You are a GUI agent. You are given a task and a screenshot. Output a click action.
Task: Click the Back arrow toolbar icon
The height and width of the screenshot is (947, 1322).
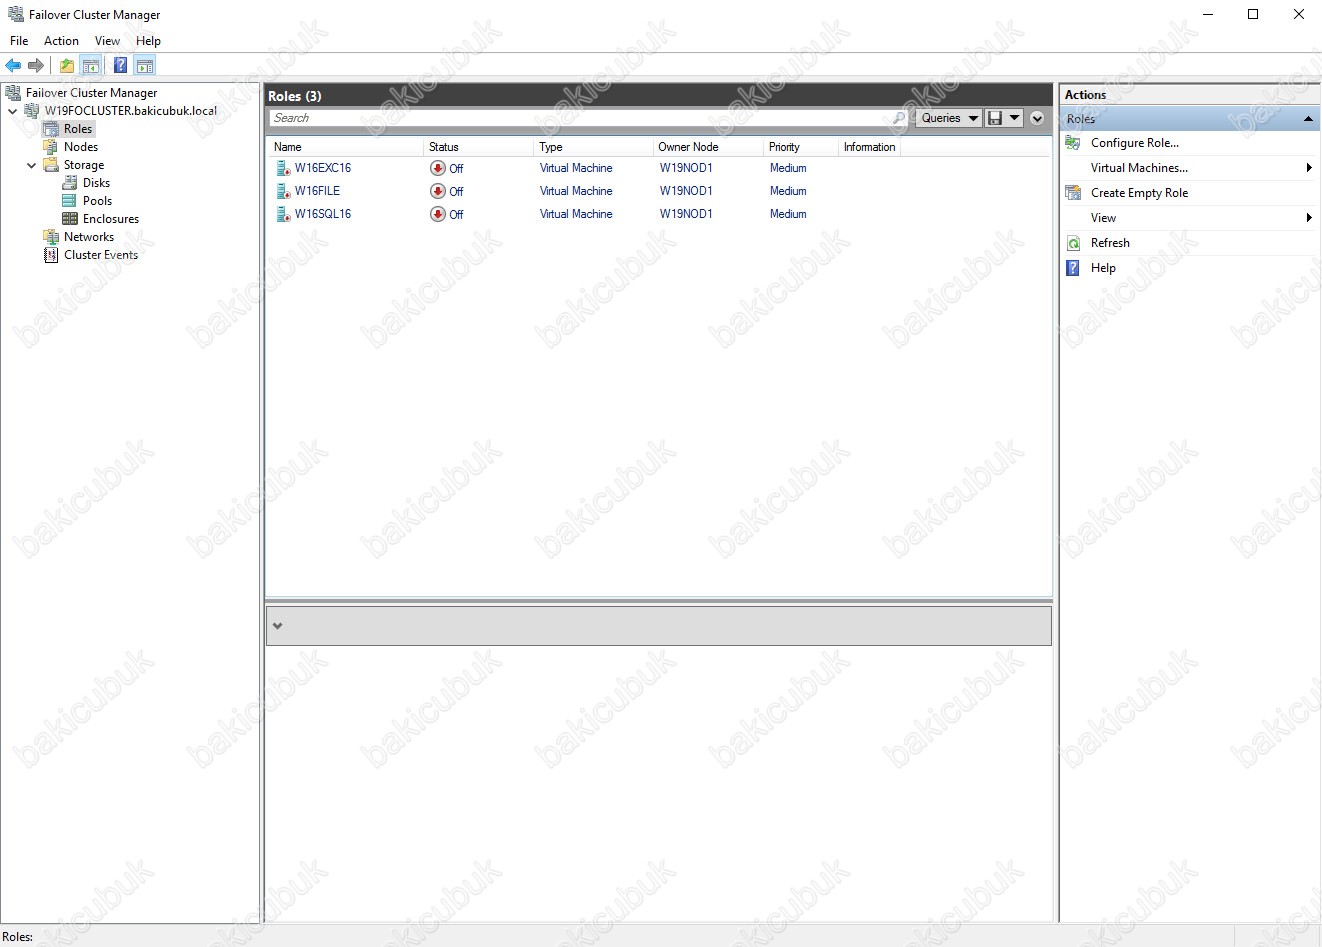tap(13, 65)
